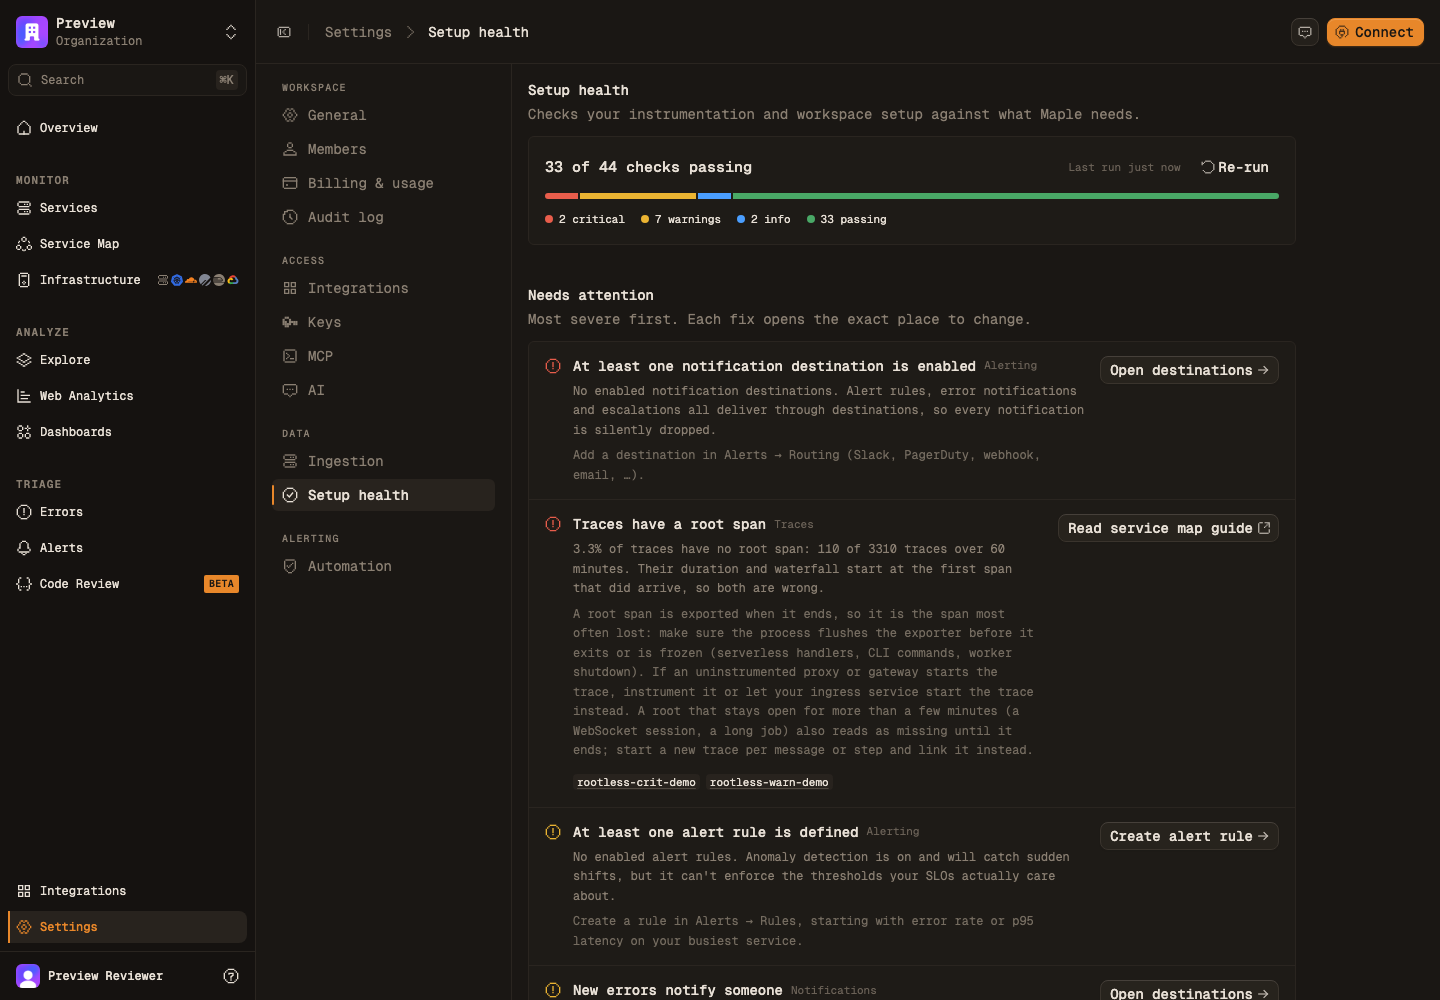This screenshot has width=1440, height=1000.
Task: Click the Automation shield icon
Action: point(290,566)
